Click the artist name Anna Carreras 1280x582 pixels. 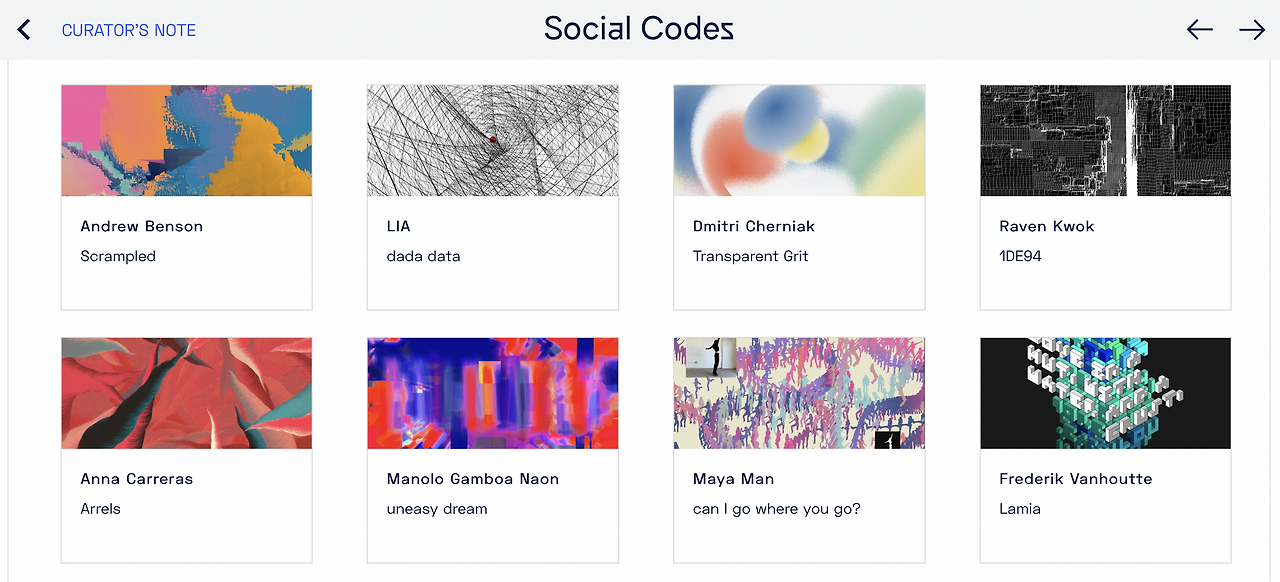[136, 479]
